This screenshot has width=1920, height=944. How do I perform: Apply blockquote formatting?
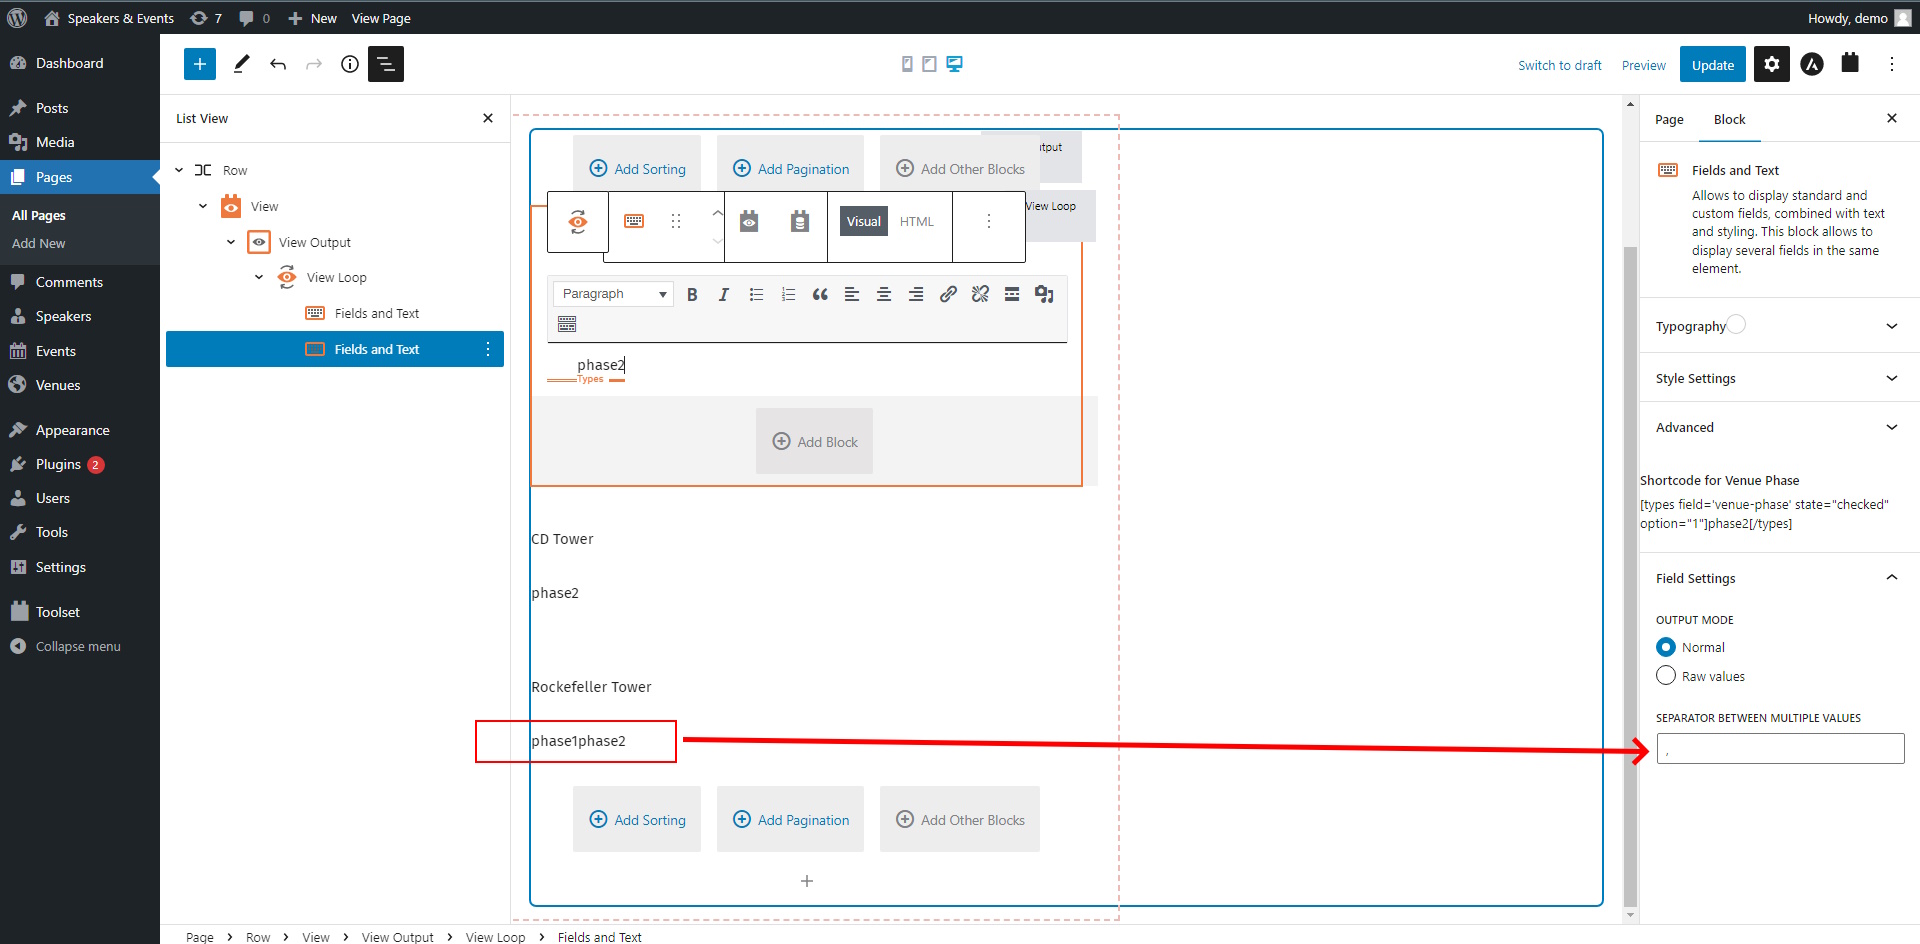pos(820,294)
